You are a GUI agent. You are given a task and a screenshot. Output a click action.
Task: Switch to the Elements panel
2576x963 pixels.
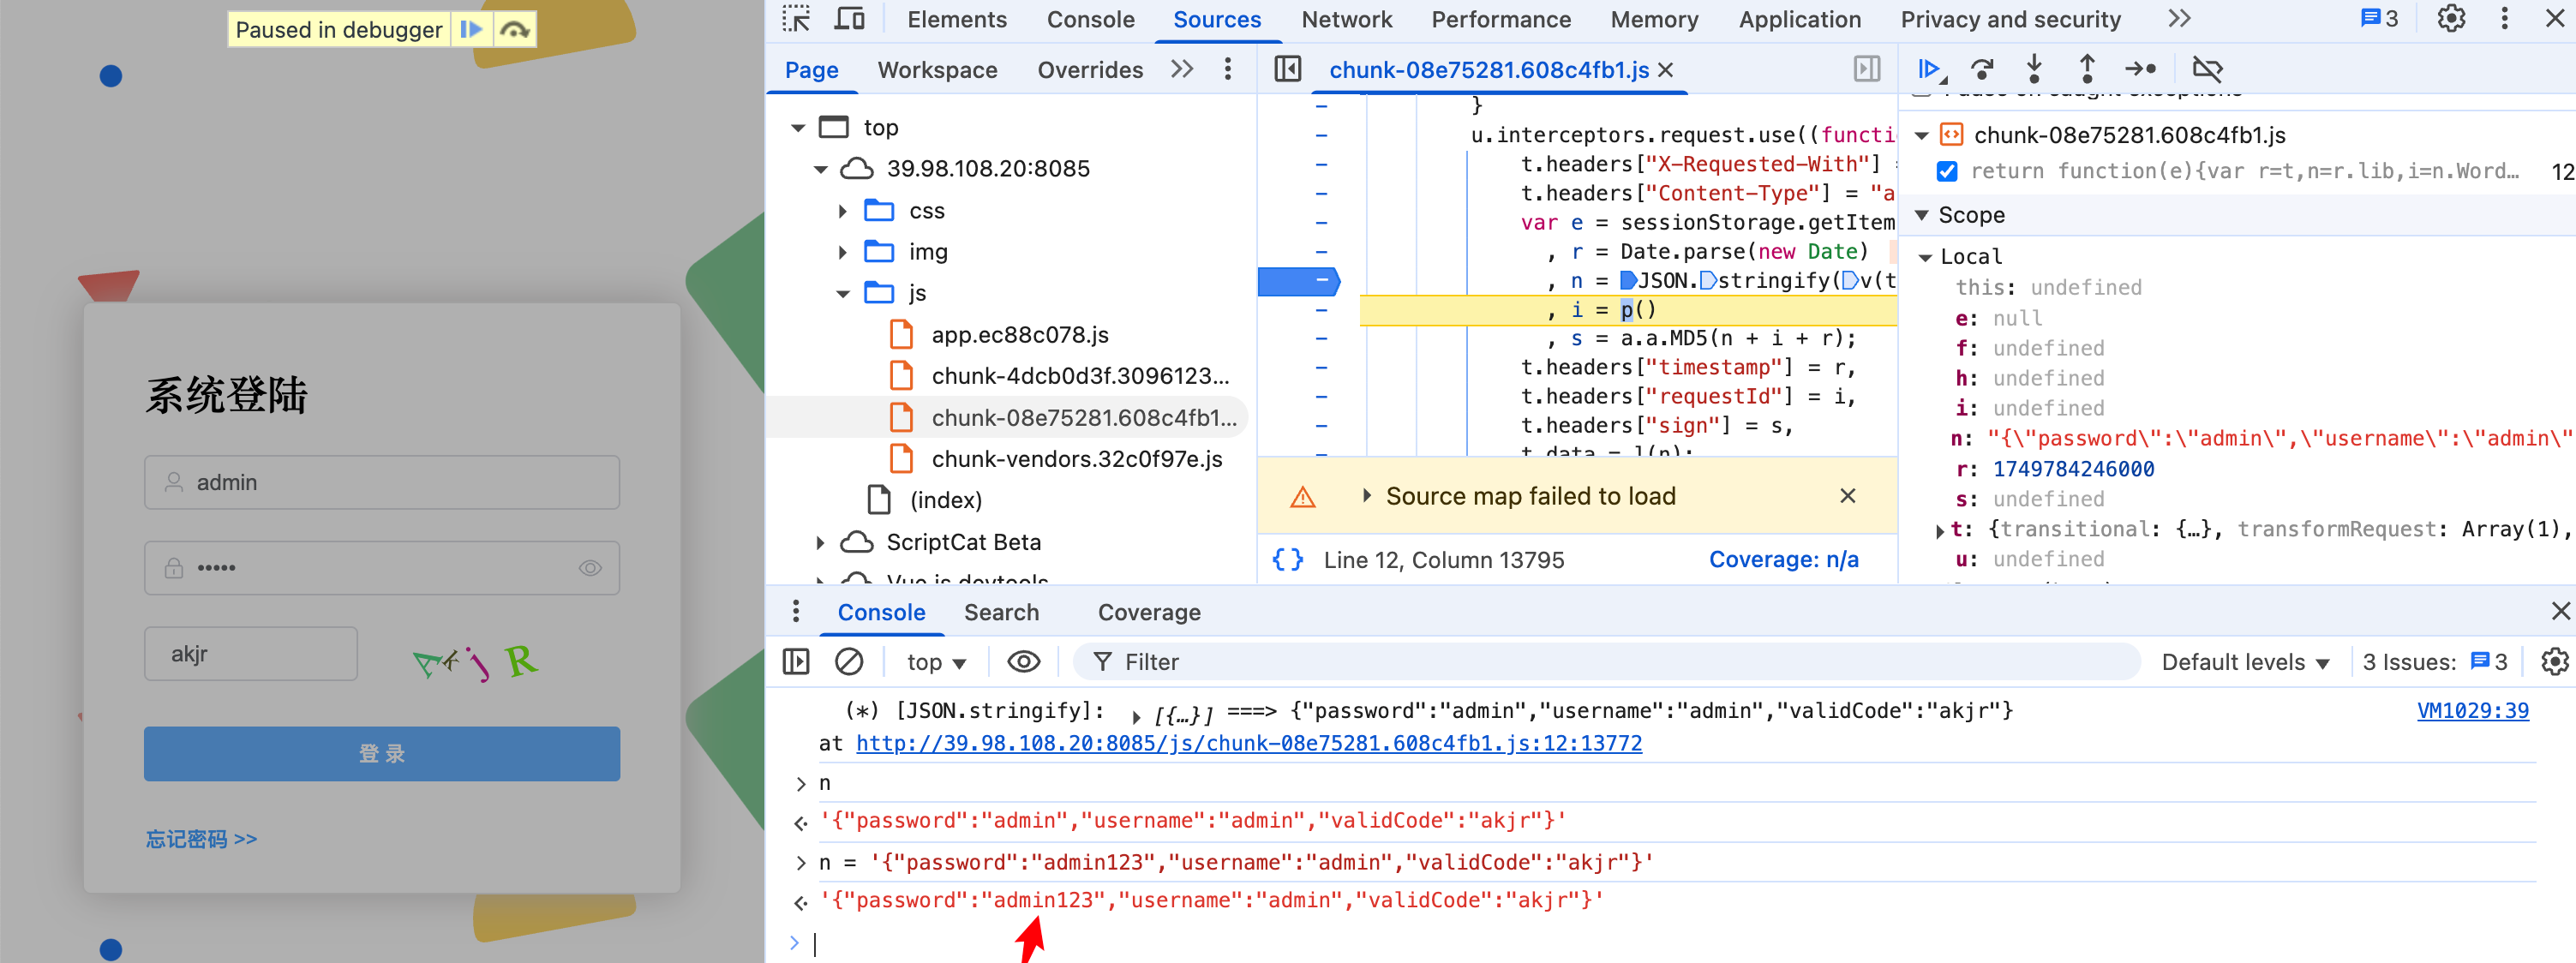(956, 19)
